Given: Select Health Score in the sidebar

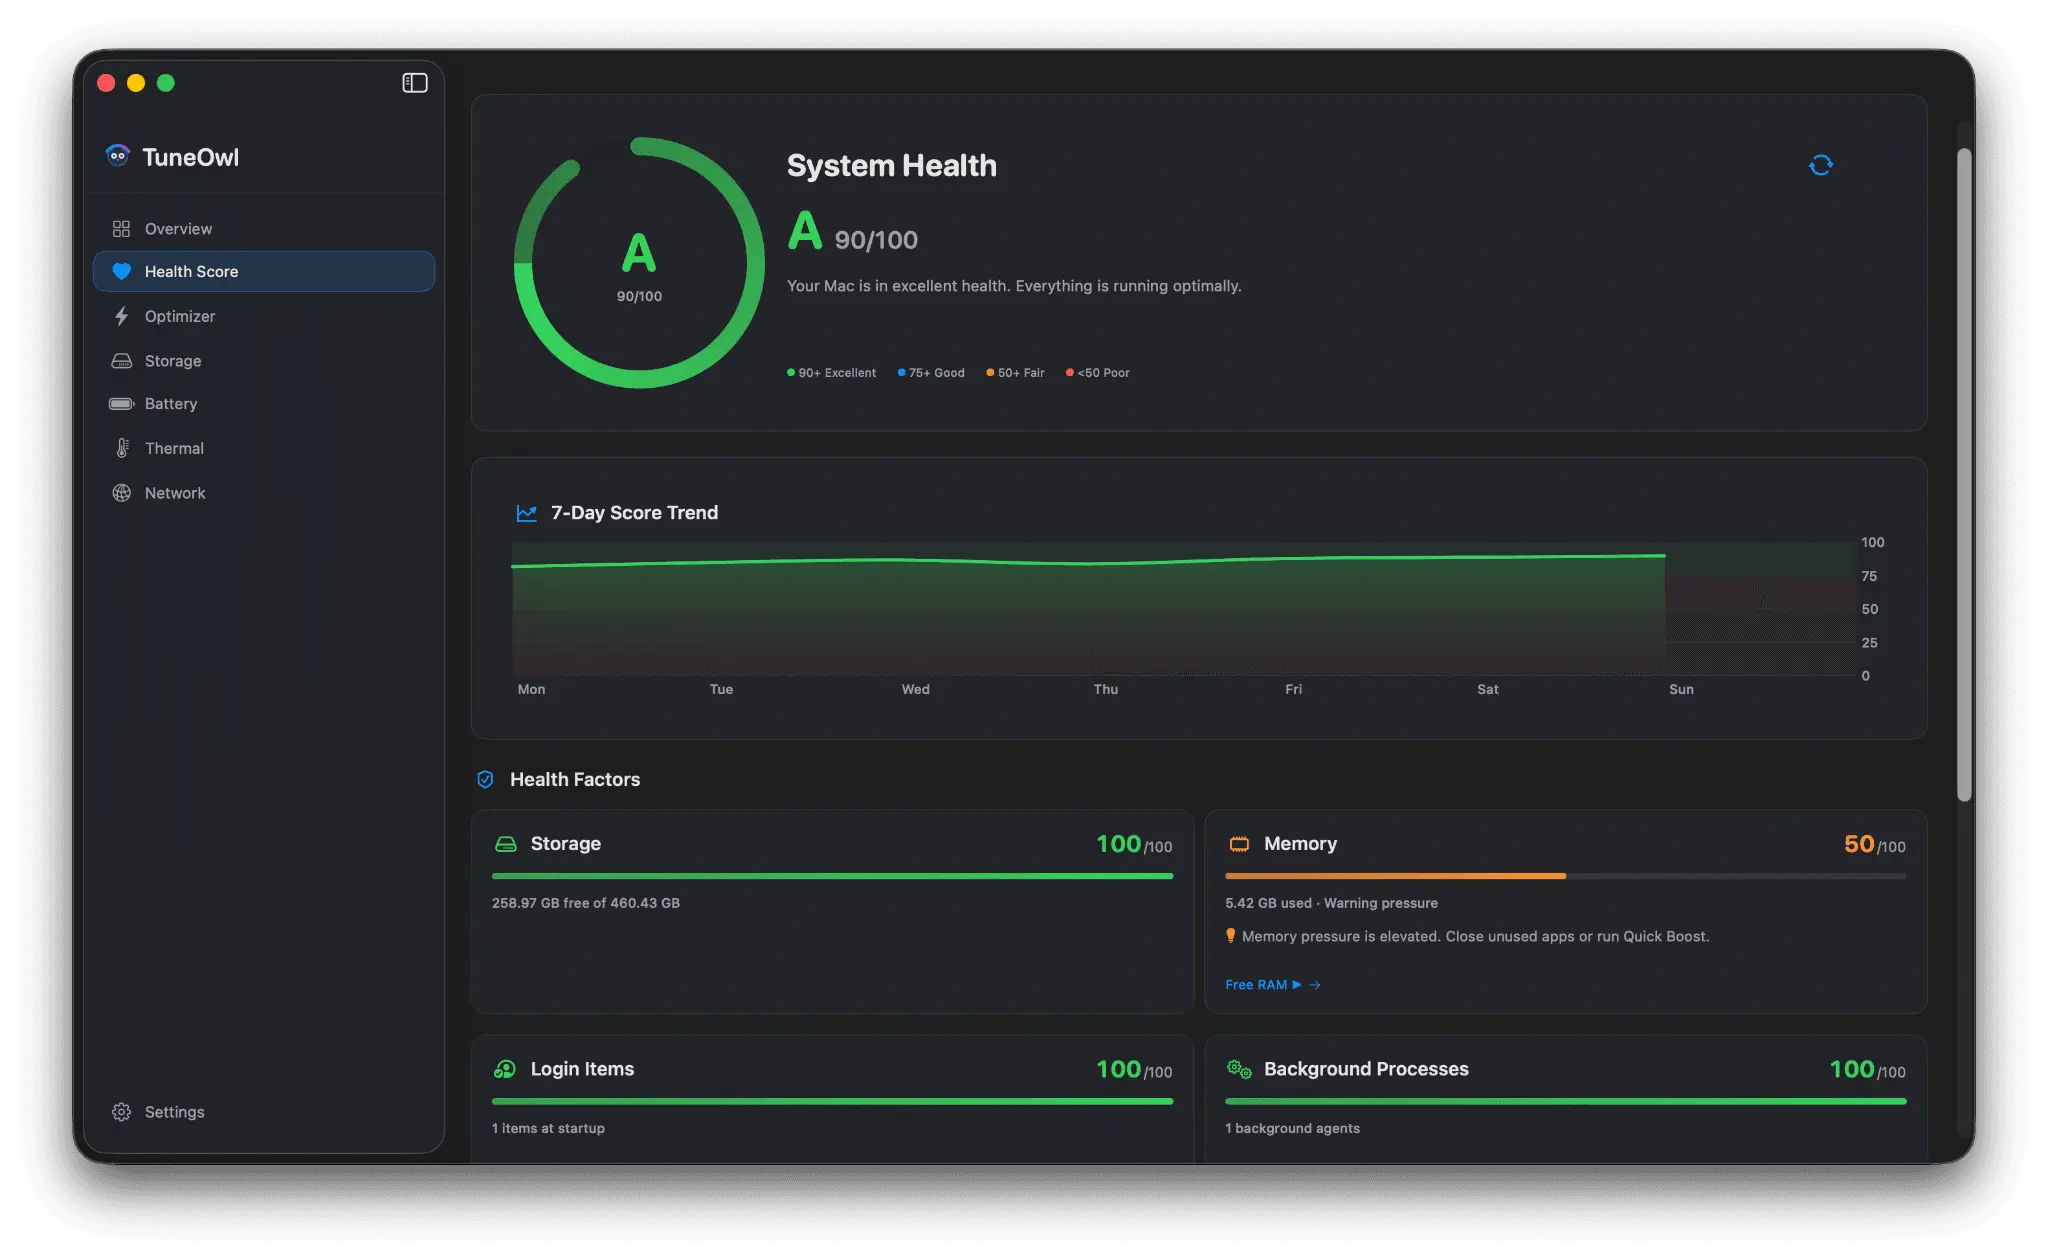Looking at the screenshot, I should tap(264, 271).
